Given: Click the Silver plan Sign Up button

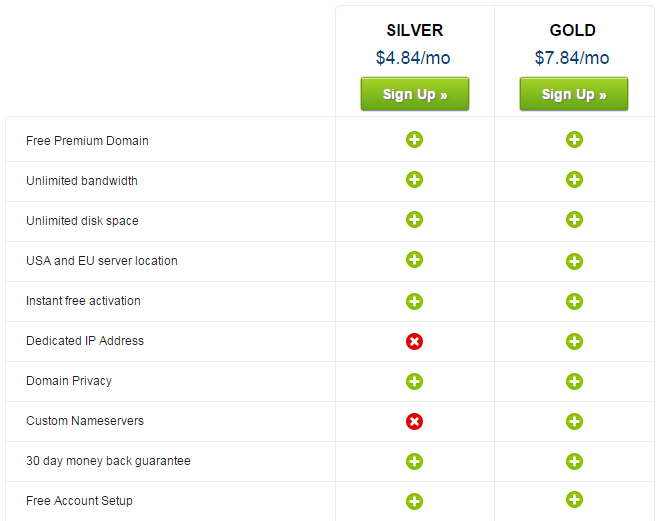Looking at the screenshot, I should click(x=414, y=94).
